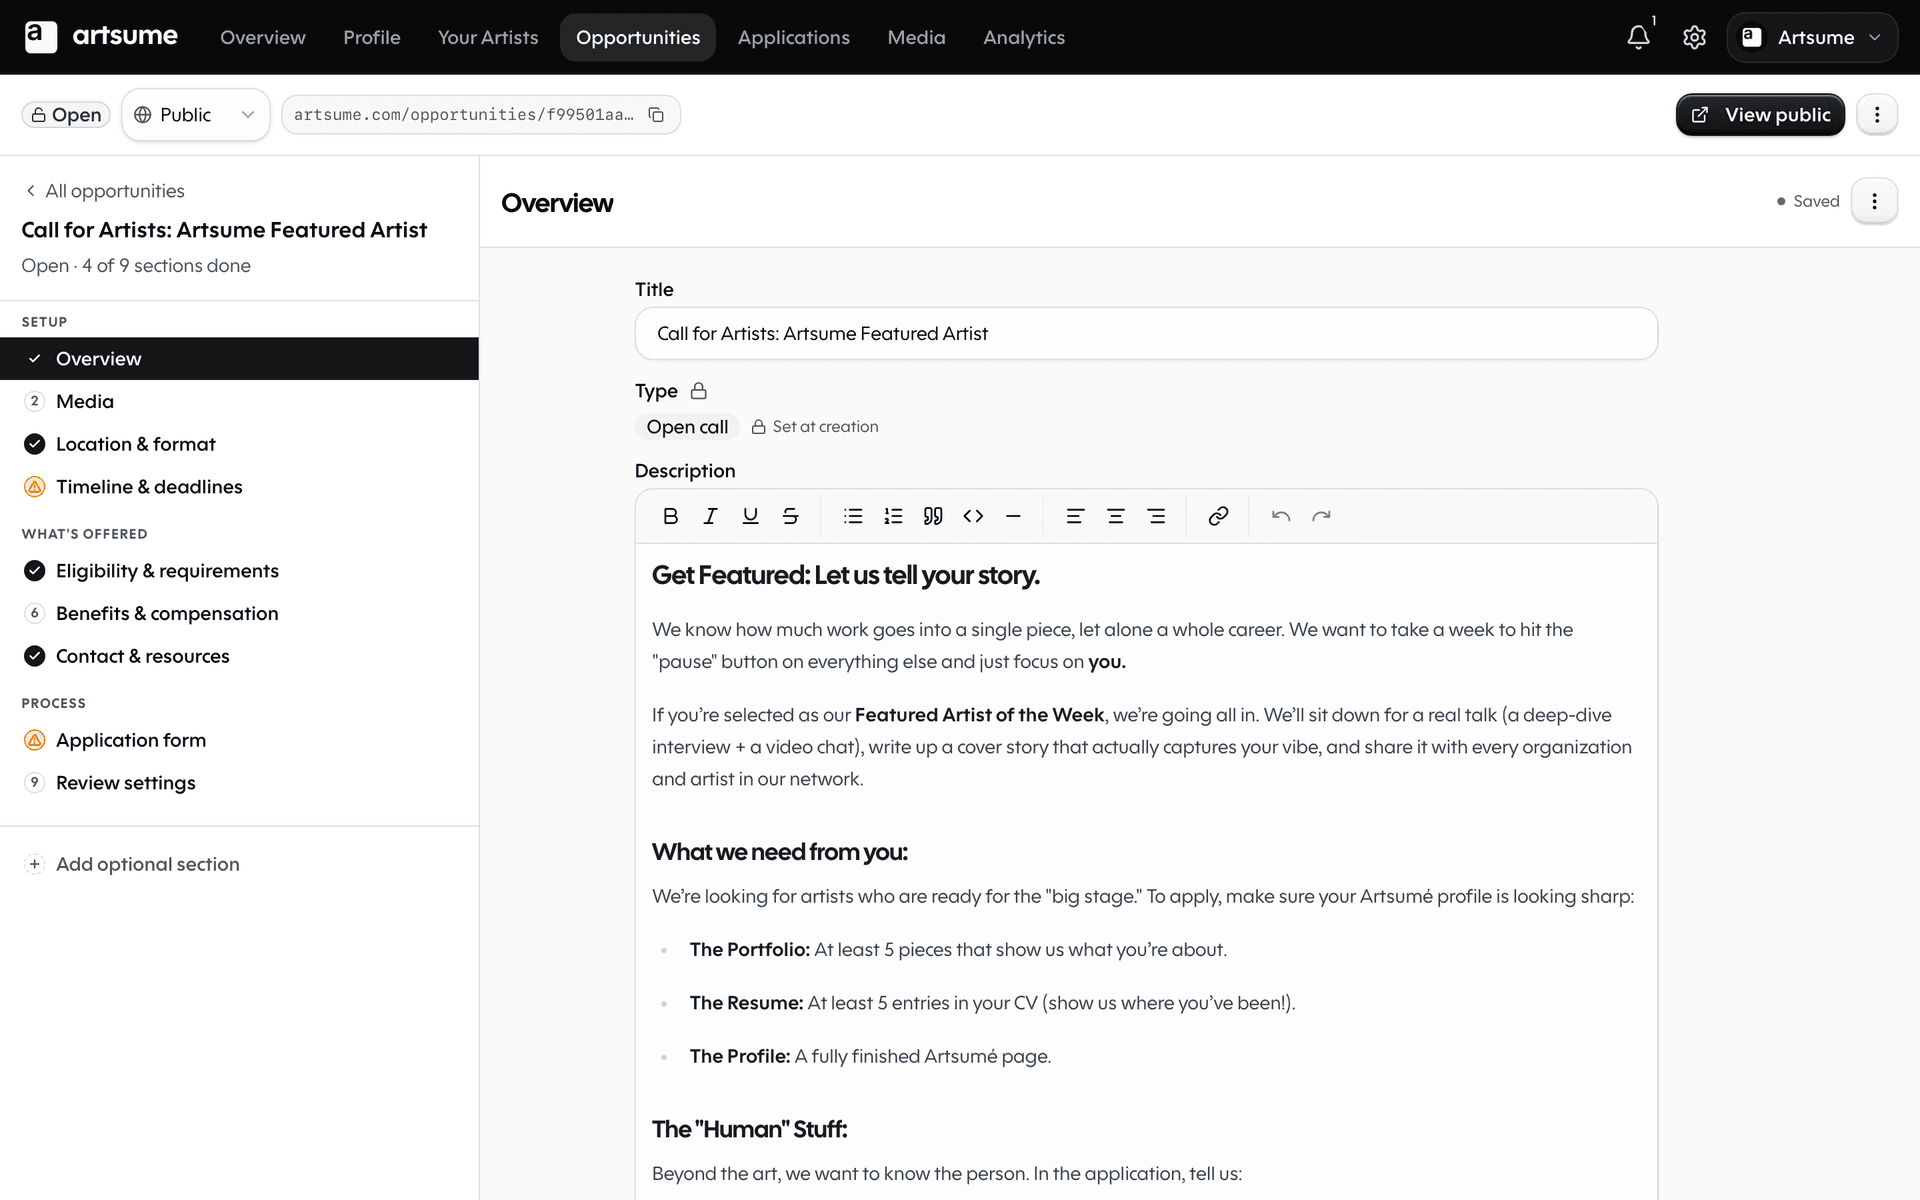Image resolution: width=1920 pixels, height=1200 pixels.
Task: Go back to All opportunities
Action: pos(105,191)
